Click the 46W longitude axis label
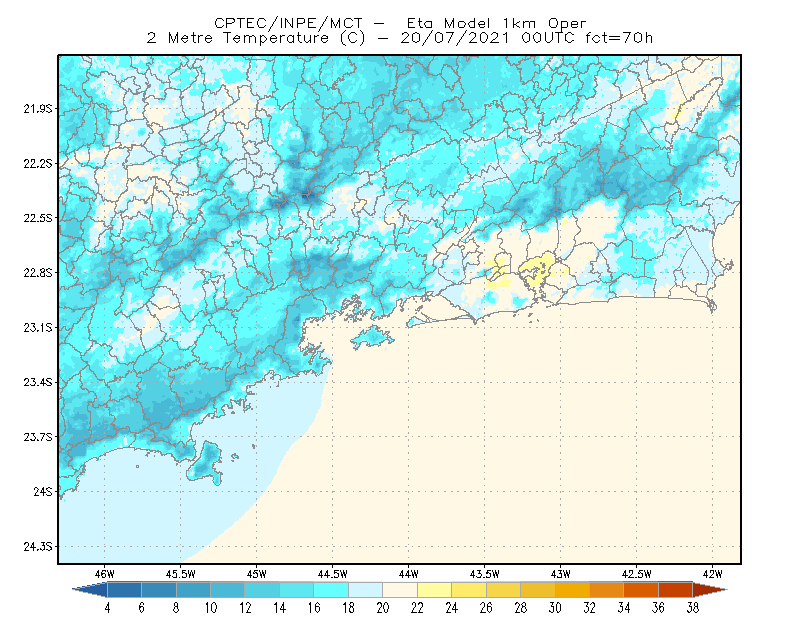The width and height of the screenshot is (800, 618). pyautogui.click(x=105, y=574)
